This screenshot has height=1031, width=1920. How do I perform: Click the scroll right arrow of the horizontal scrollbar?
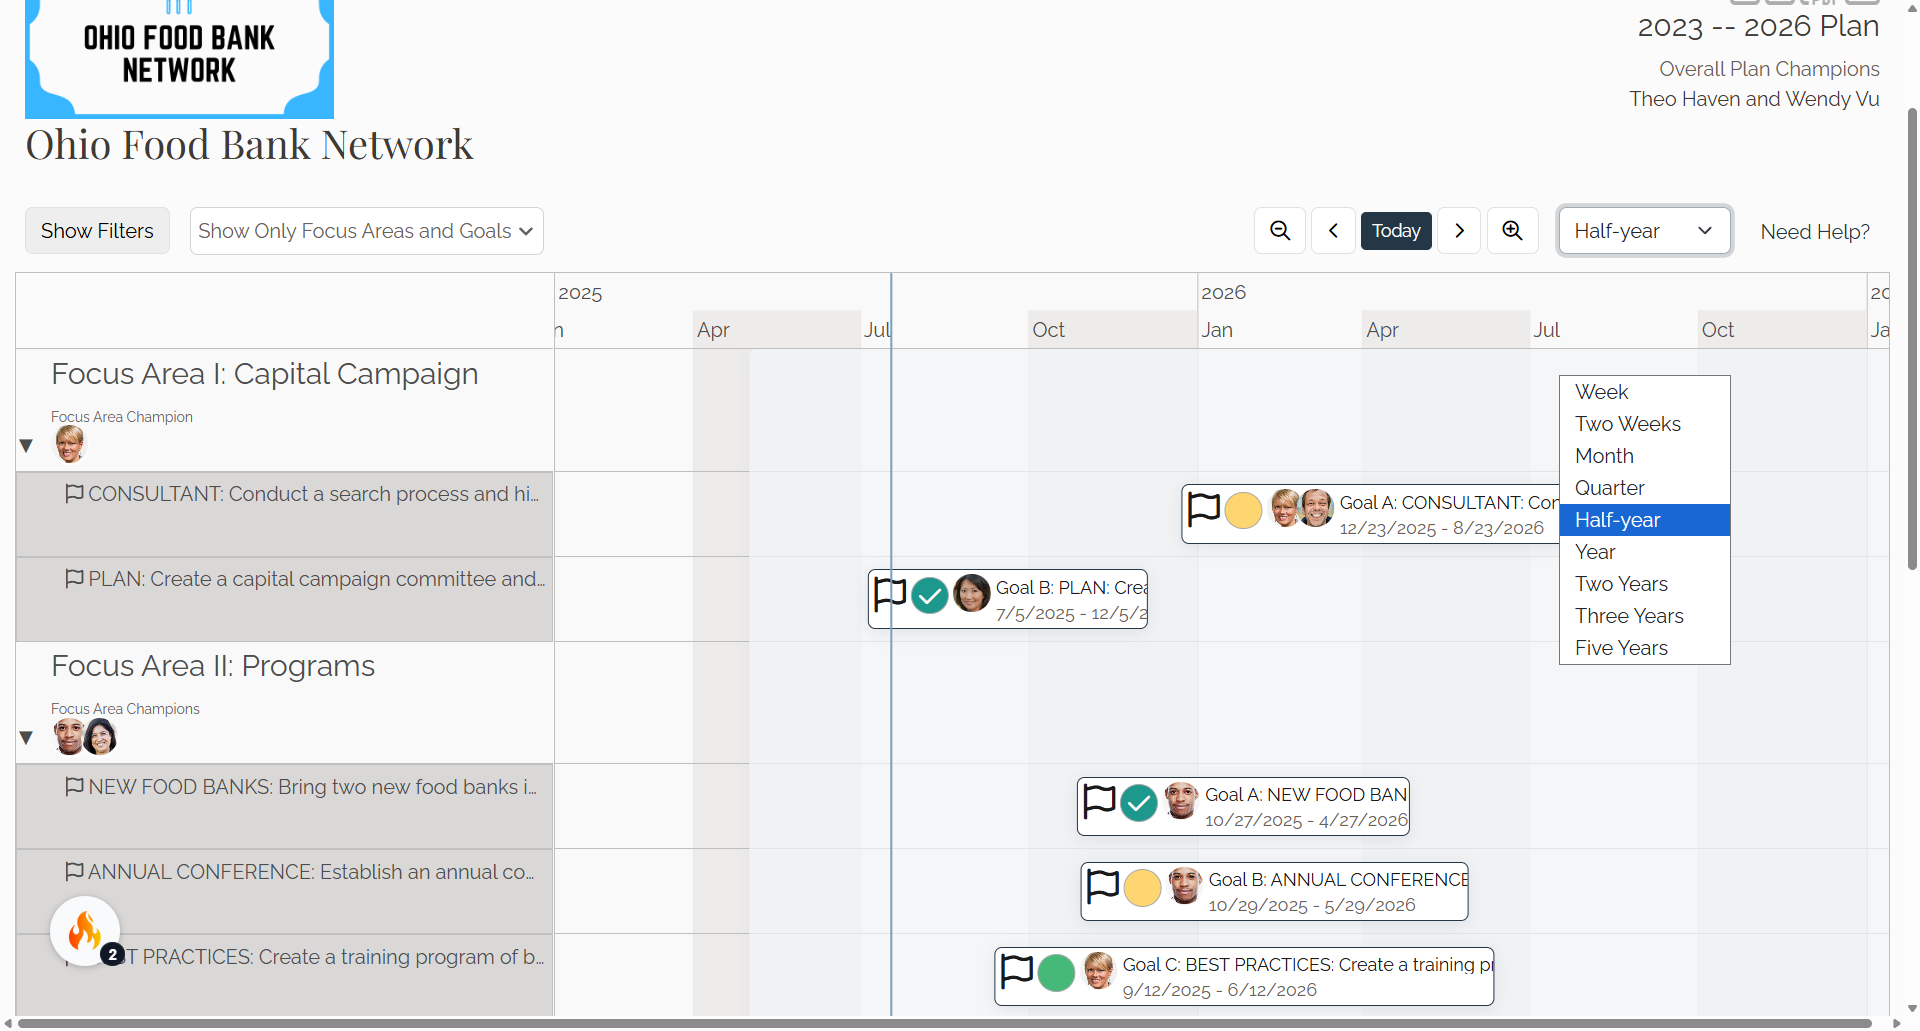coord(1896,1023)
